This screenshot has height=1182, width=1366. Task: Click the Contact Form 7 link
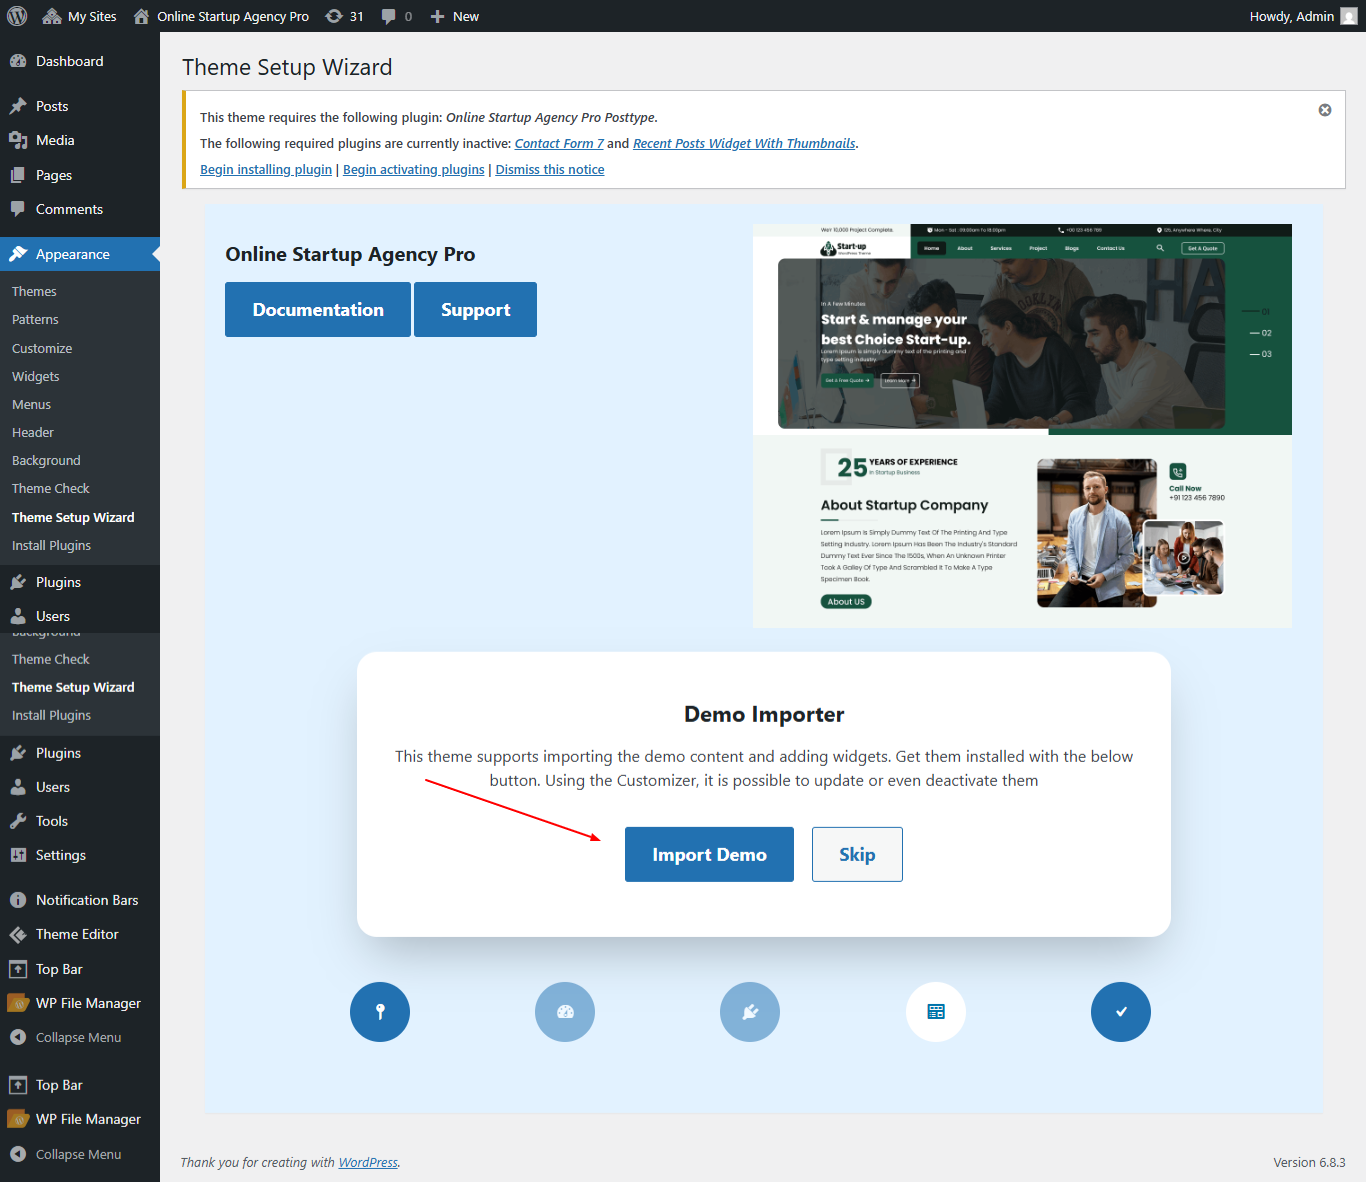559,143
